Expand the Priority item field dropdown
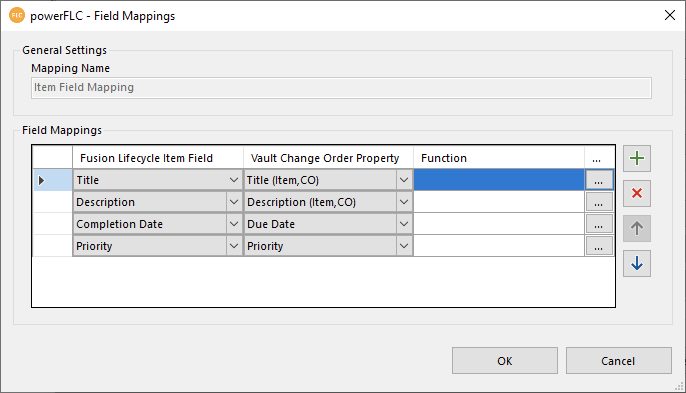This screenshot has height=393, width=686. click(x=234, y=246)
